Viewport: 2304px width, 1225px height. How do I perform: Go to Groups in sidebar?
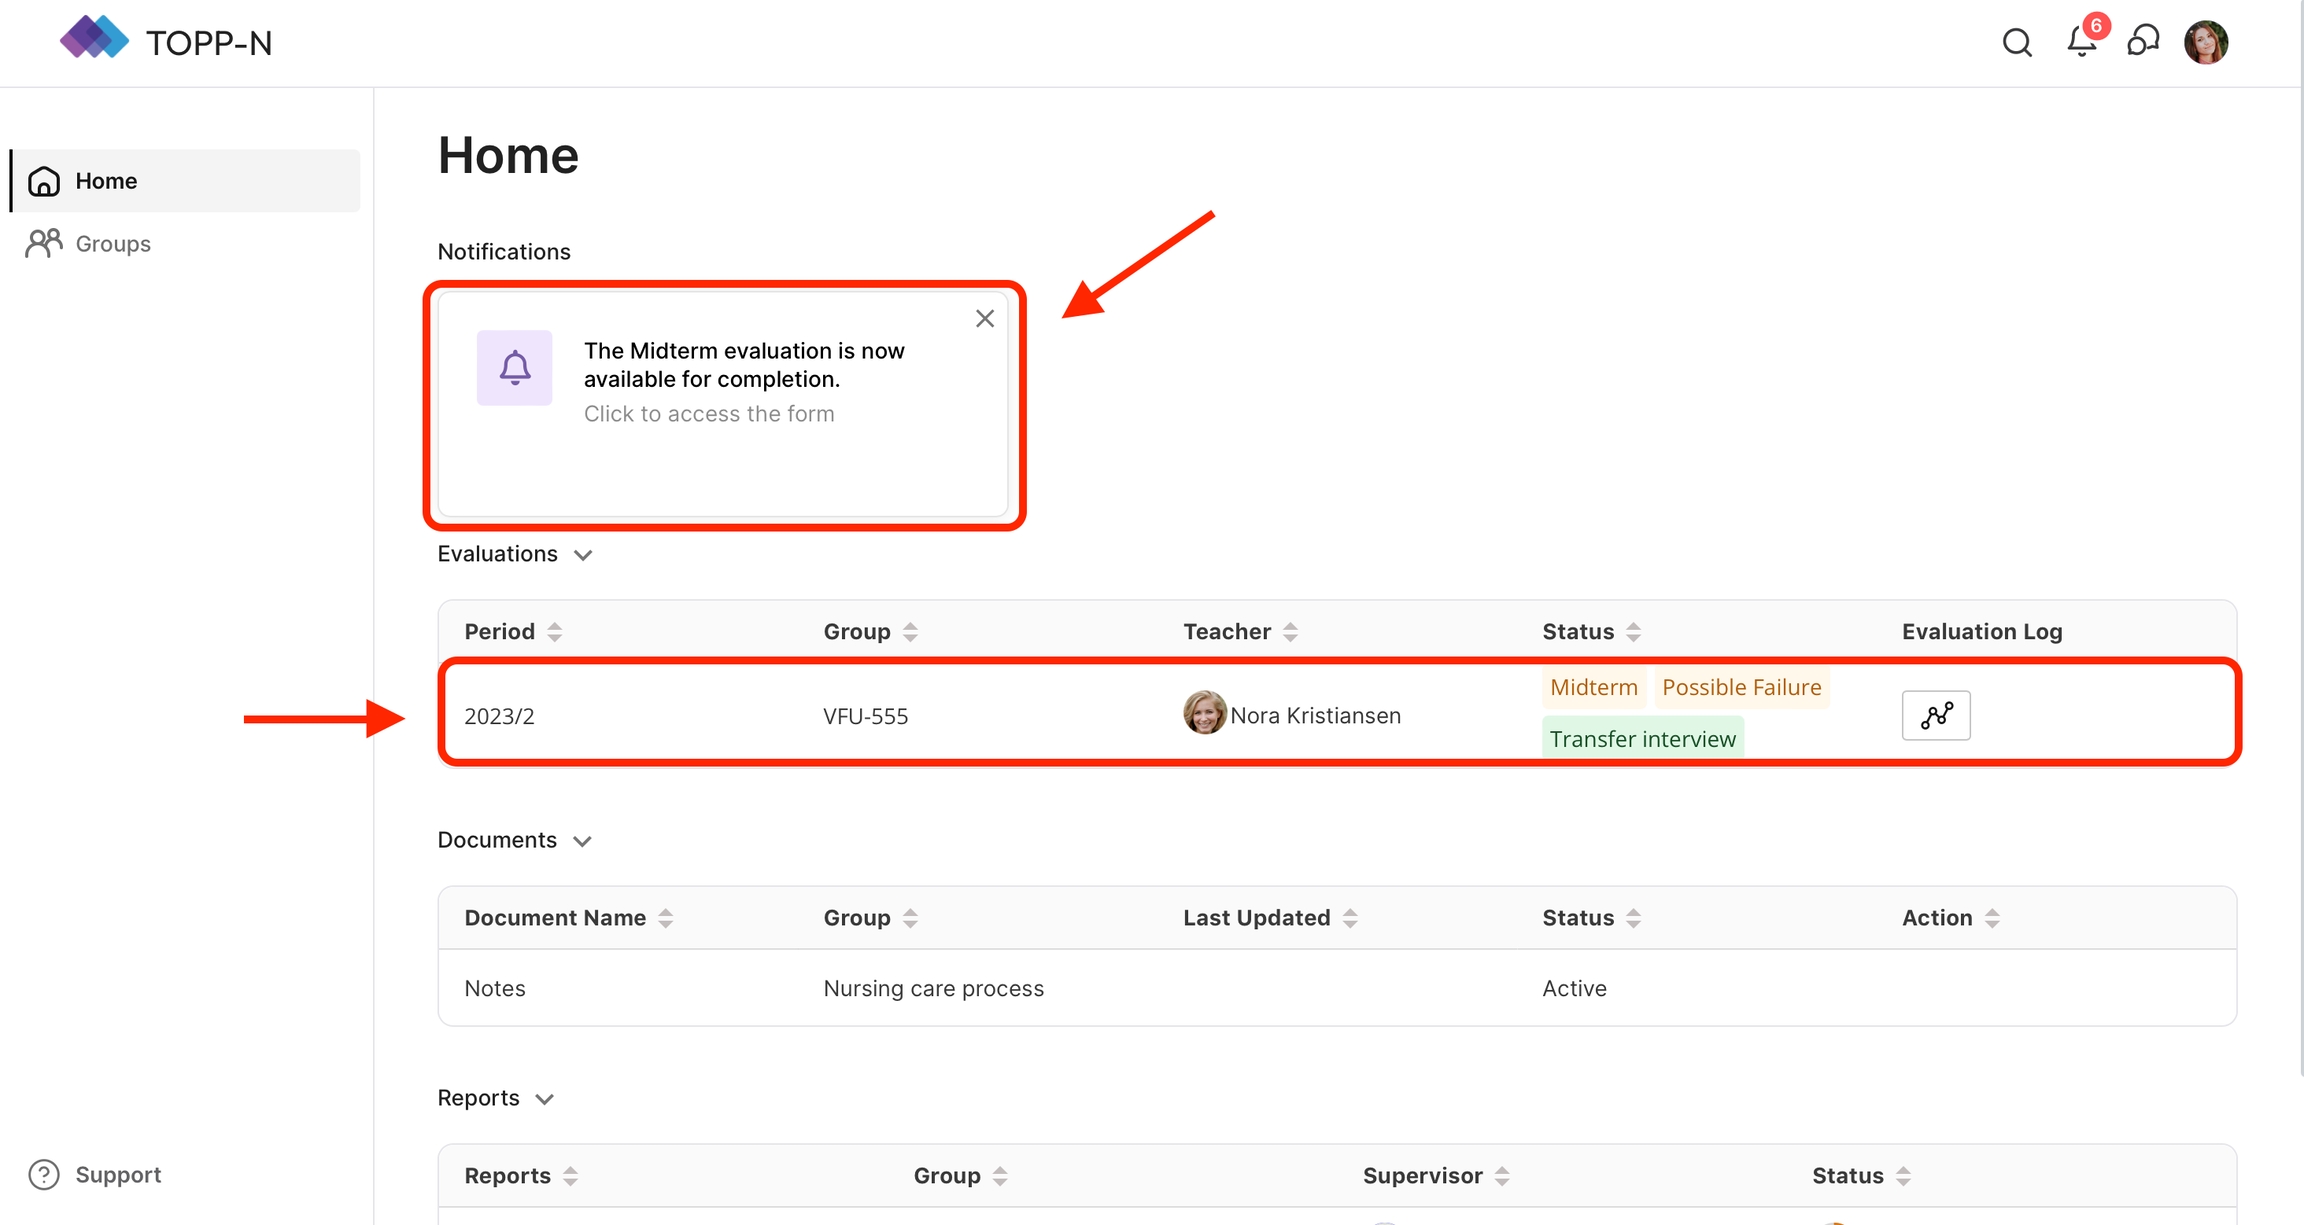pos(112,244)
